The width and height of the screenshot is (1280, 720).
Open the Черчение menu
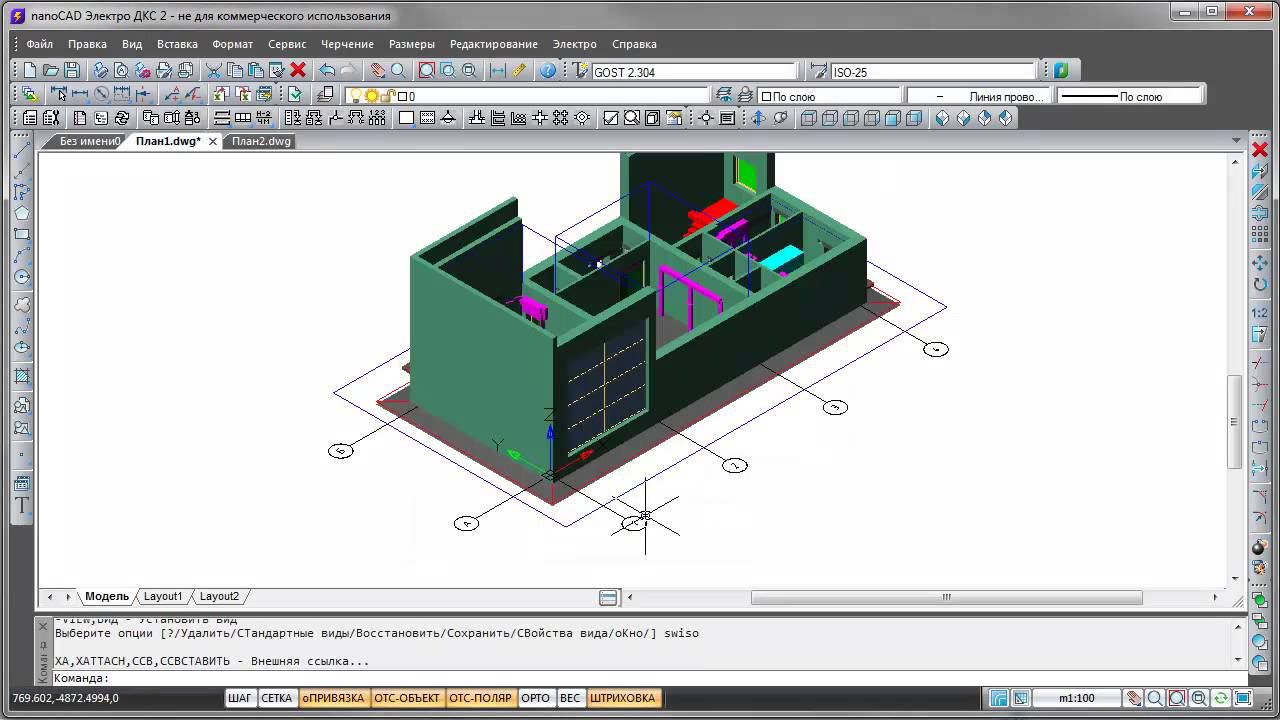click(347, 44)
